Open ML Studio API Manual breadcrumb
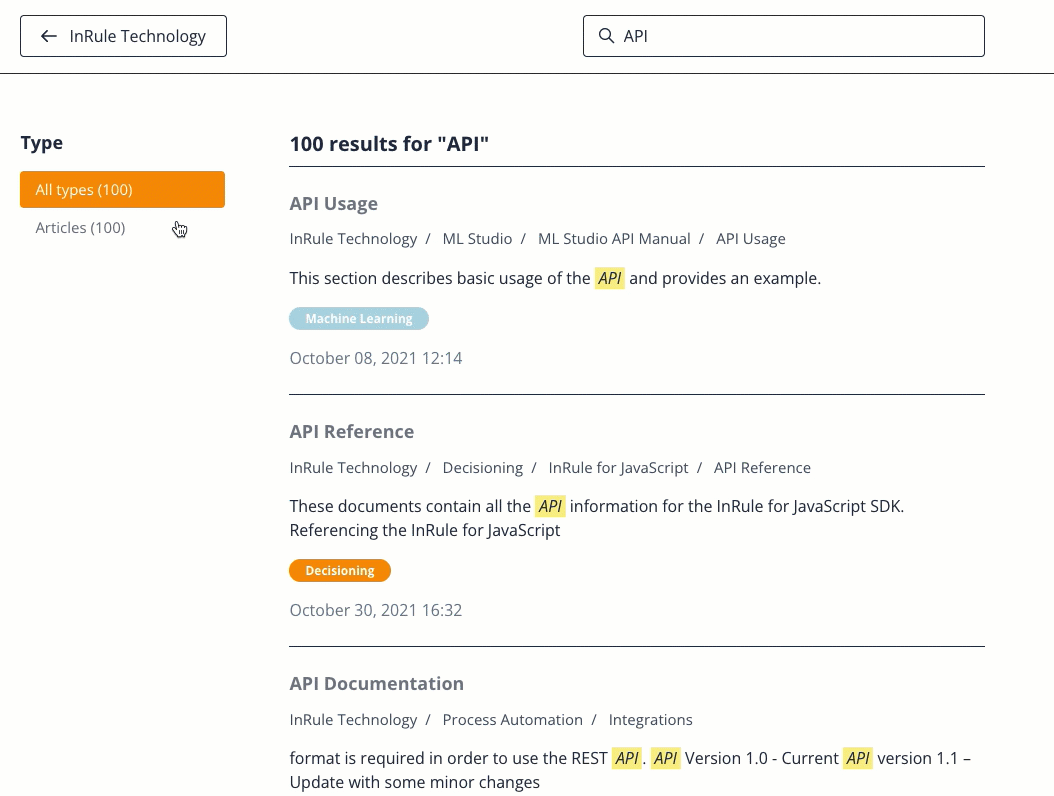This screenshot has width=1054, height=796. tap(614, 239)
